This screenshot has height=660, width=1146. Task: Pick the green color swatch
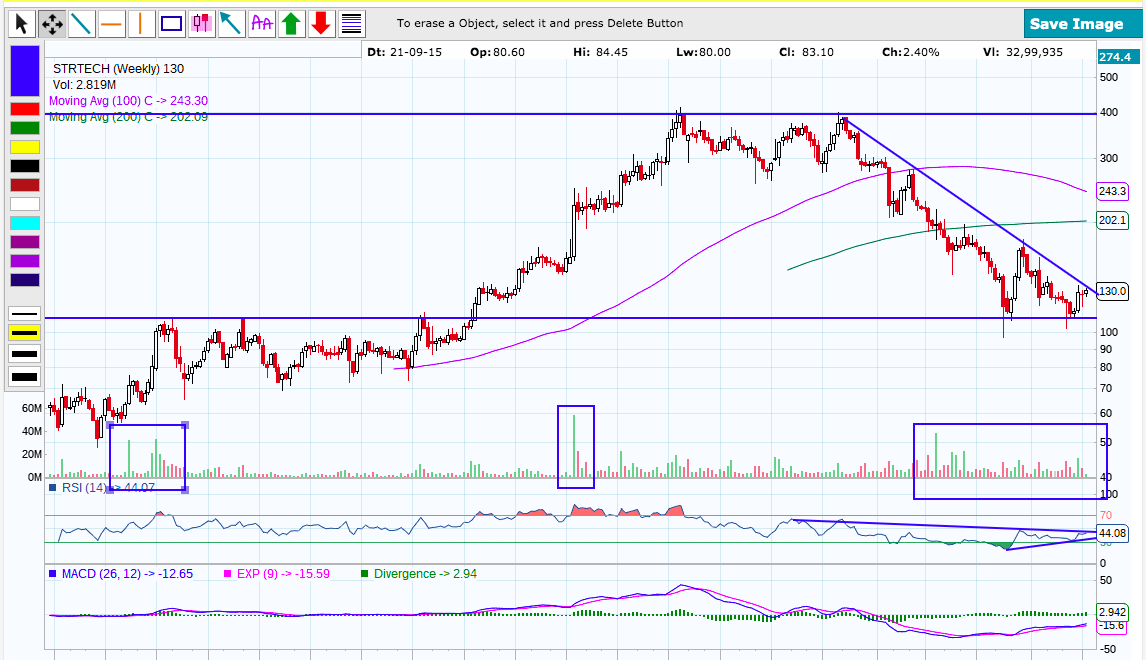(x=25, y=128)
